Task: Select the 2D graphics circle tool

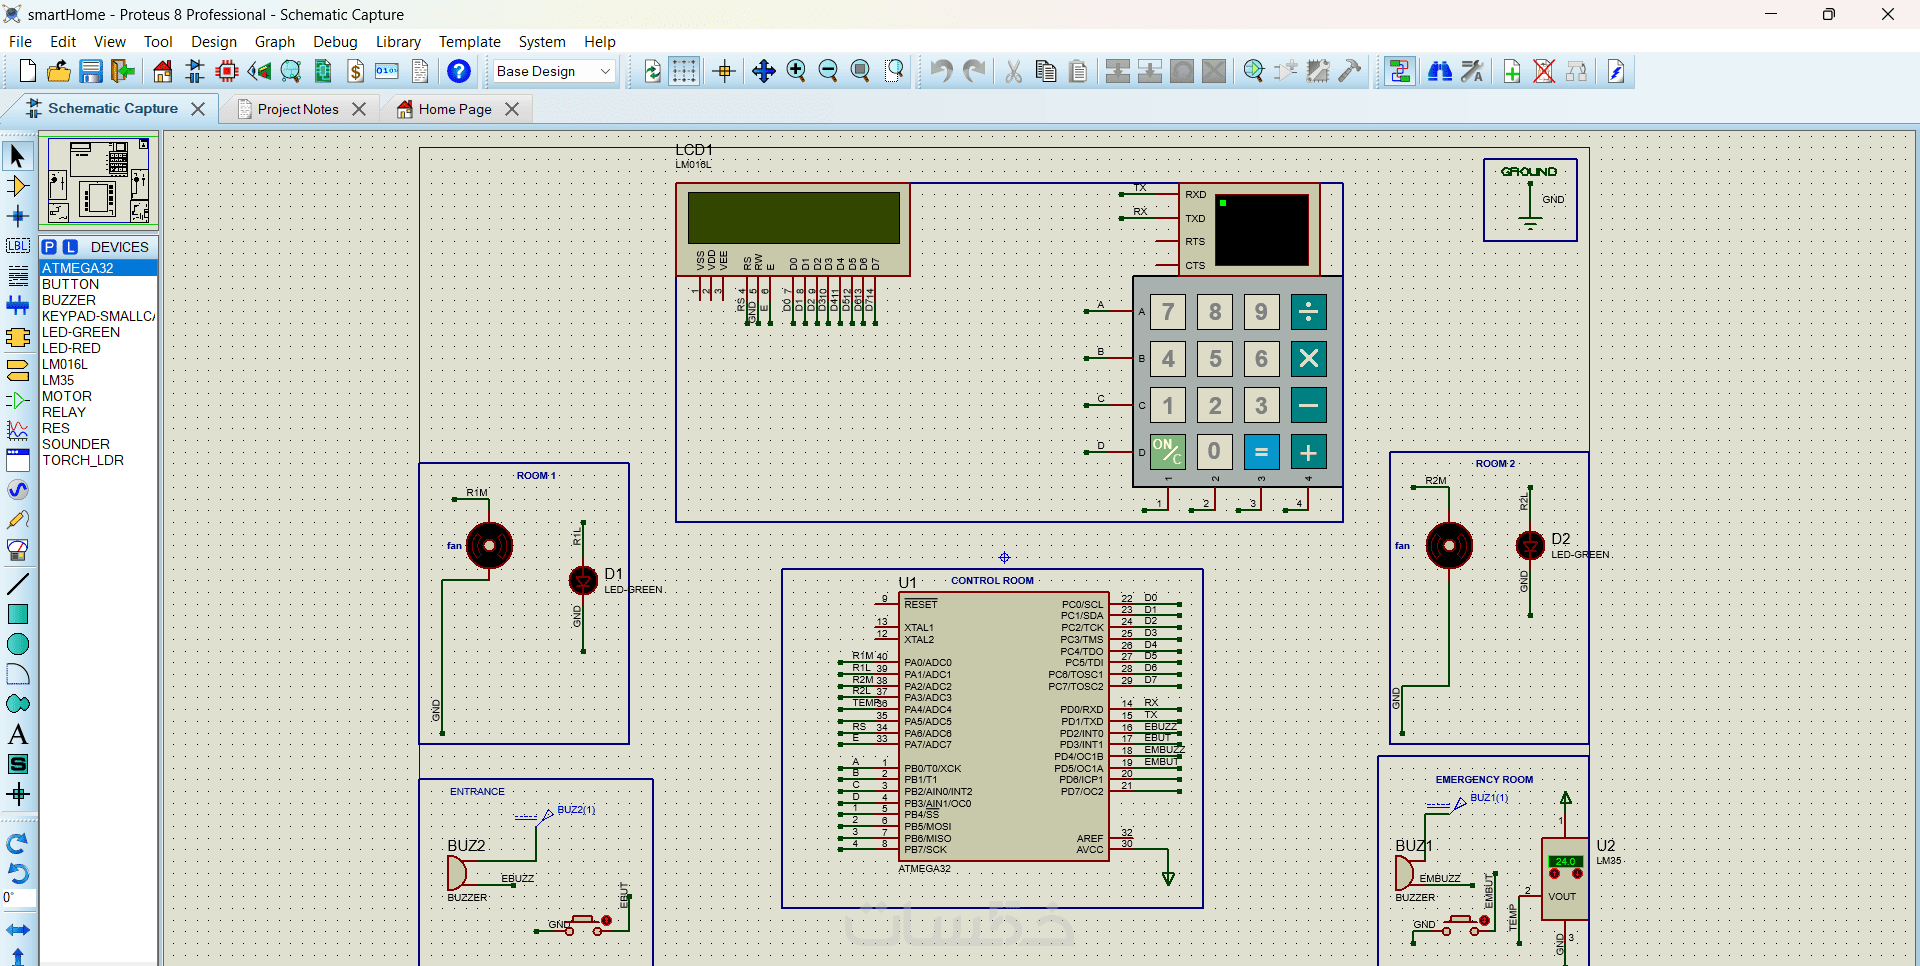Action: [17, 644]
